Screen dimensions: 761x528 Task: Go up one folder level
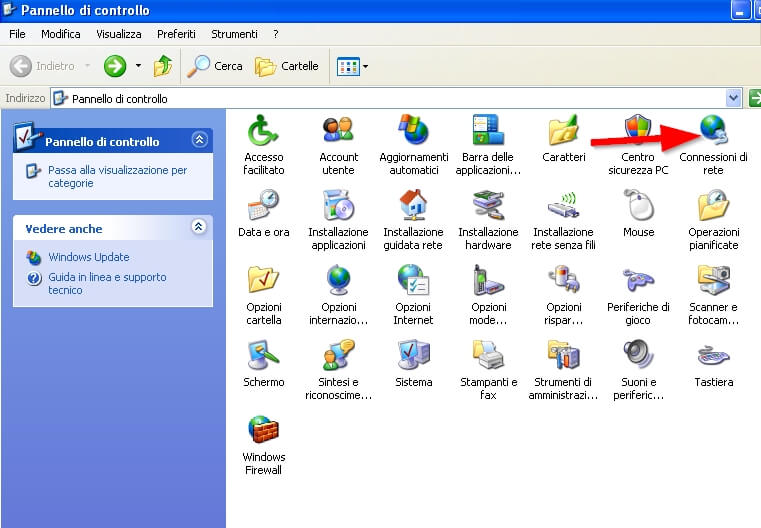point(163,66)
